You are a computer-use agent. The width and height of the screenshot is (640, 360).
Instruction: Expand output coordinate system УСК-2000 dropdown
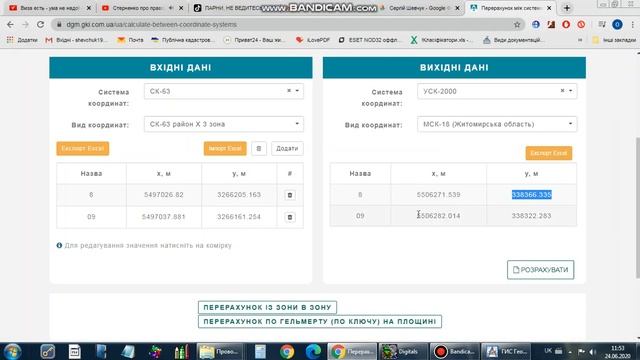point(571,91)
